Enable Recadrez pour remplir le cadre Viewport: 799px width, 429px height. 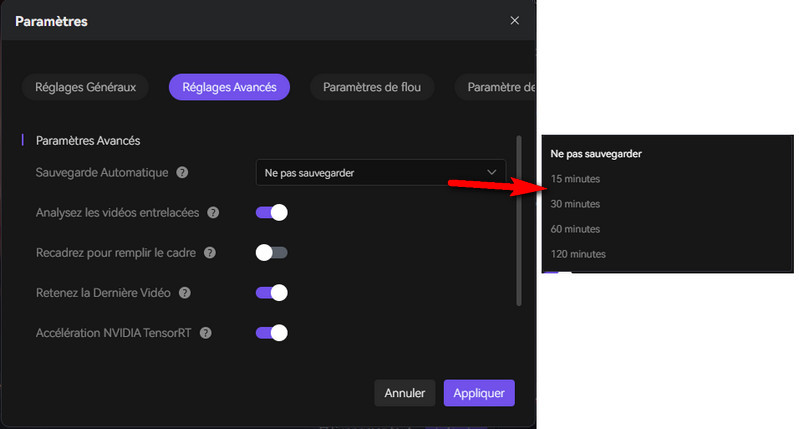[x=272, y=253]
